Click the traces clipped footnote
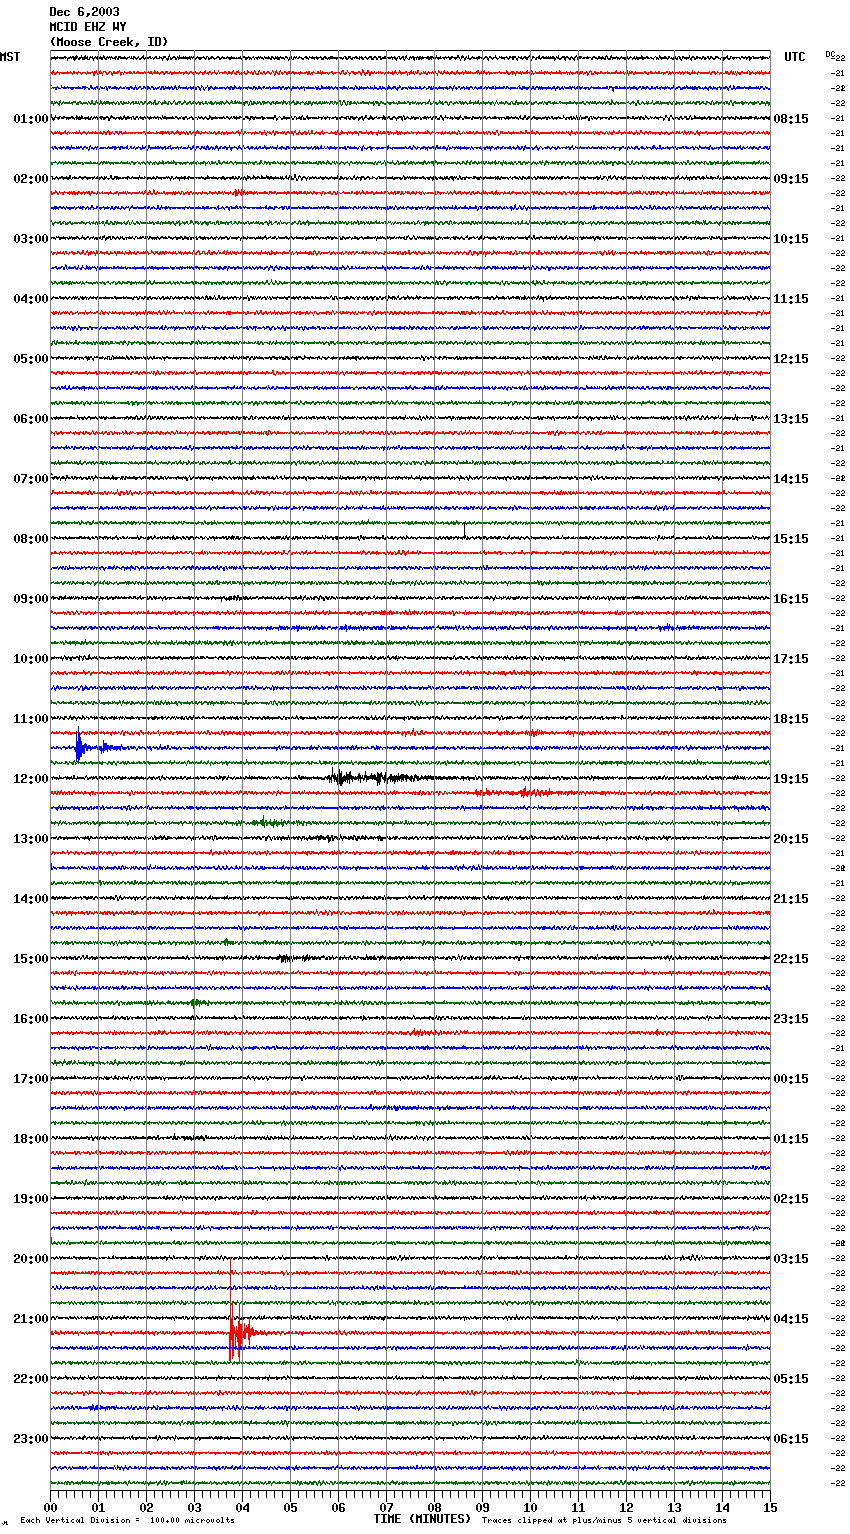This screenshot has height=1534, width=850. pos(604,1520)
